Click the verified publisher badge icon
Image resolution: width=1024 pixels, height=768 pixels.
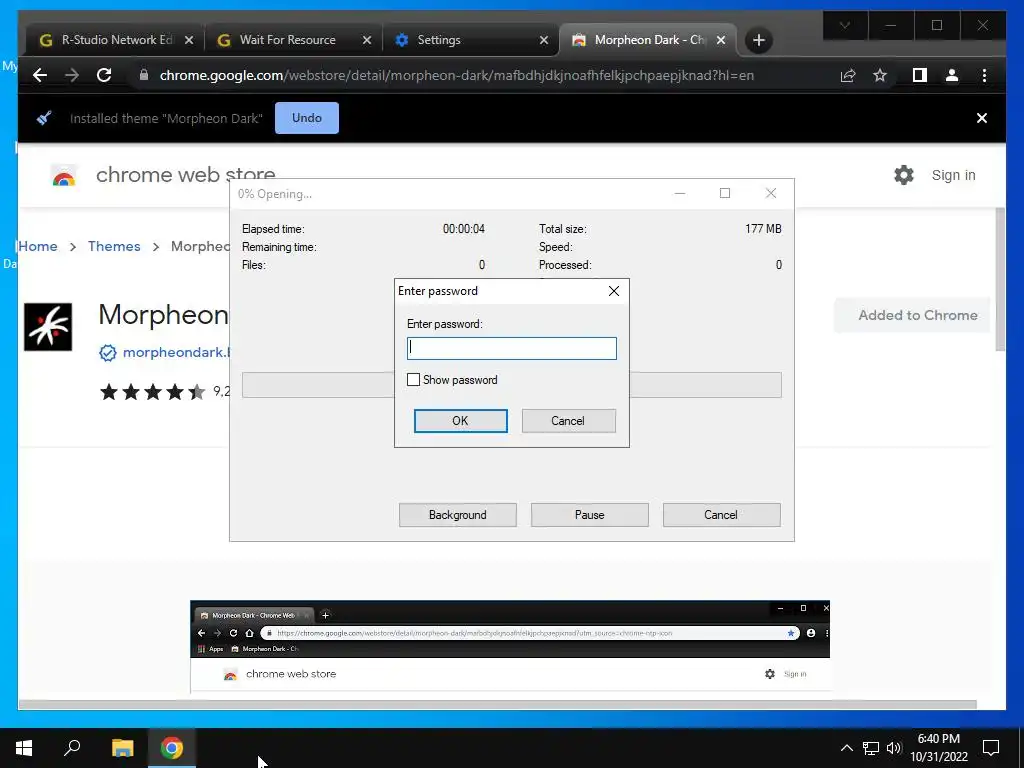pyautogui.click(x=108, y=353)
